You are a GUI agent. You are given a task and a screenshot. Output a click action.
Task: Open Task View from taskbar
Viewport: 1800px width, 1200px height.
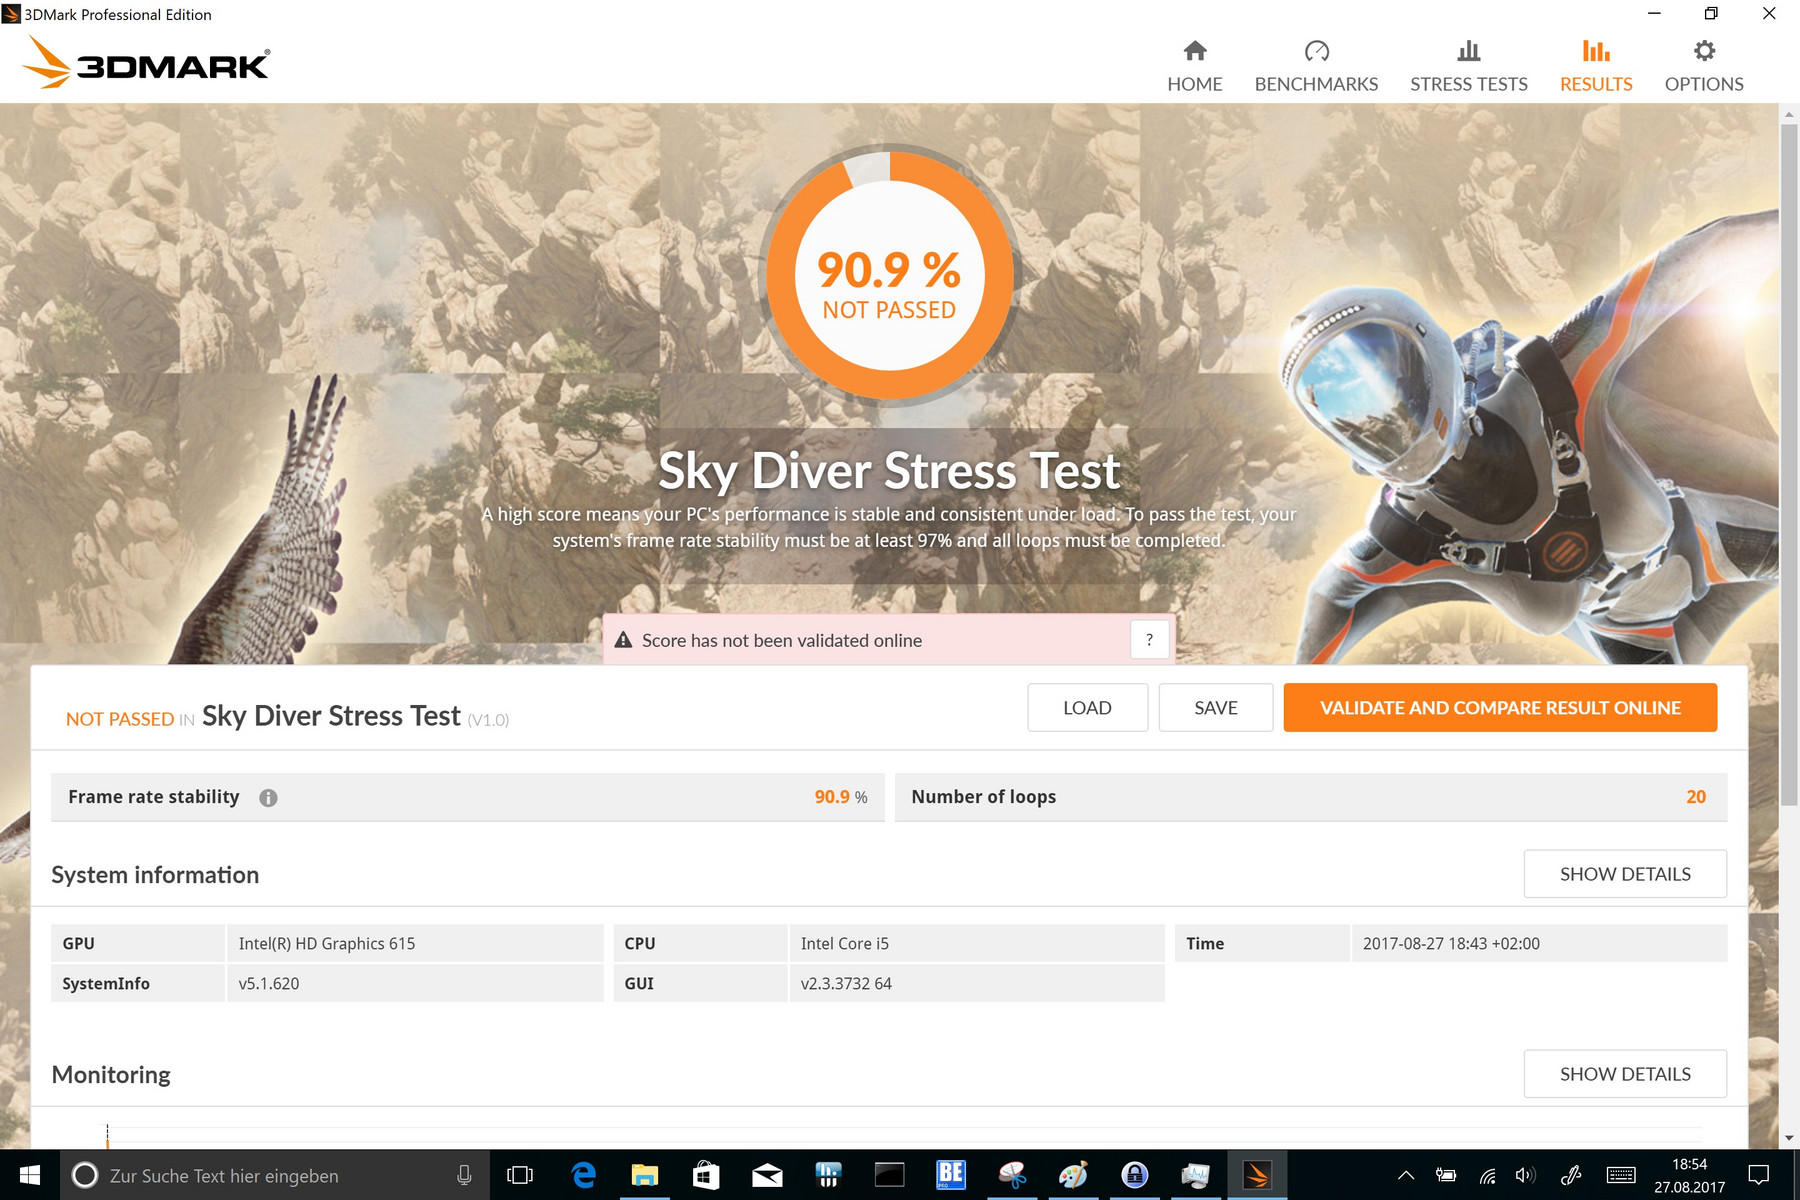coord(520,1175)
